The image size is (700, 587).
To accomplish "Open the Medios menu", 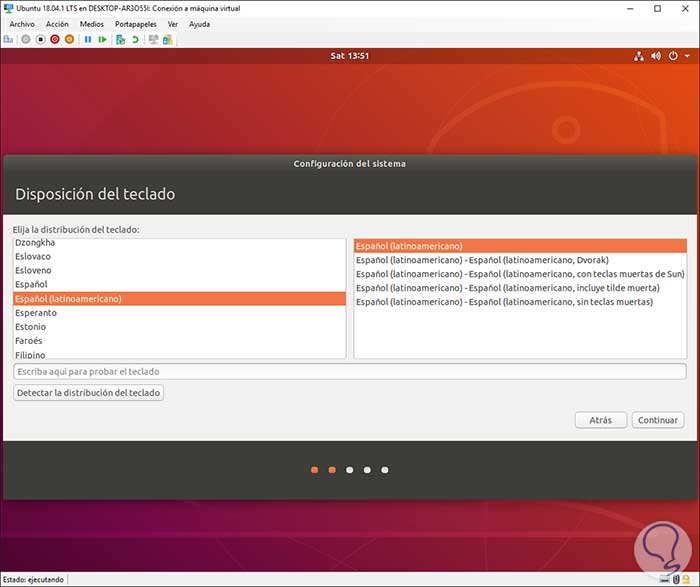I will 92,24.
